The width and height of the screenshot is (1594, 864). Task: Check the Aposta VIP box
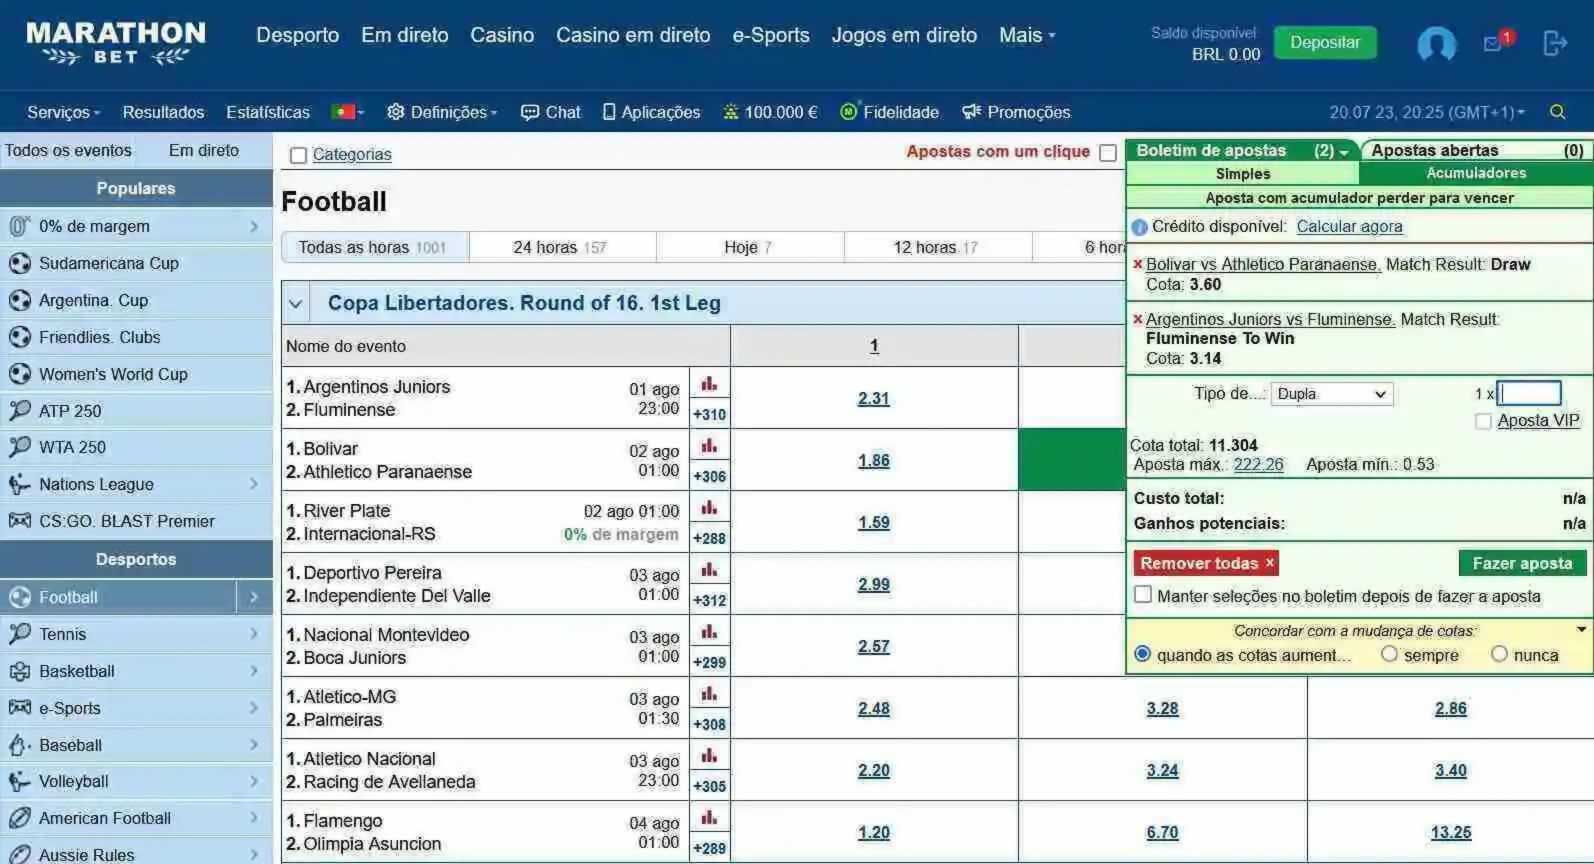click(1484, 421)
